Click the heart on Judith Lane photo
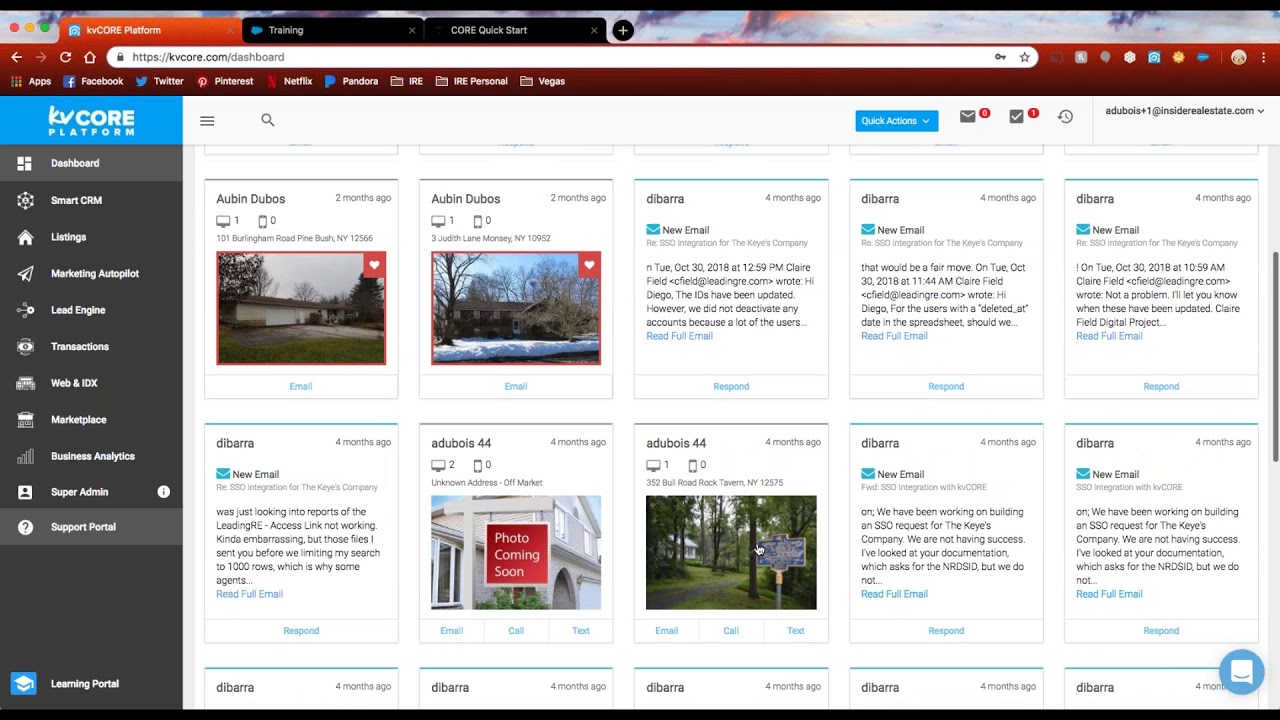1280x720 pixels. click(x=589, y=265)
